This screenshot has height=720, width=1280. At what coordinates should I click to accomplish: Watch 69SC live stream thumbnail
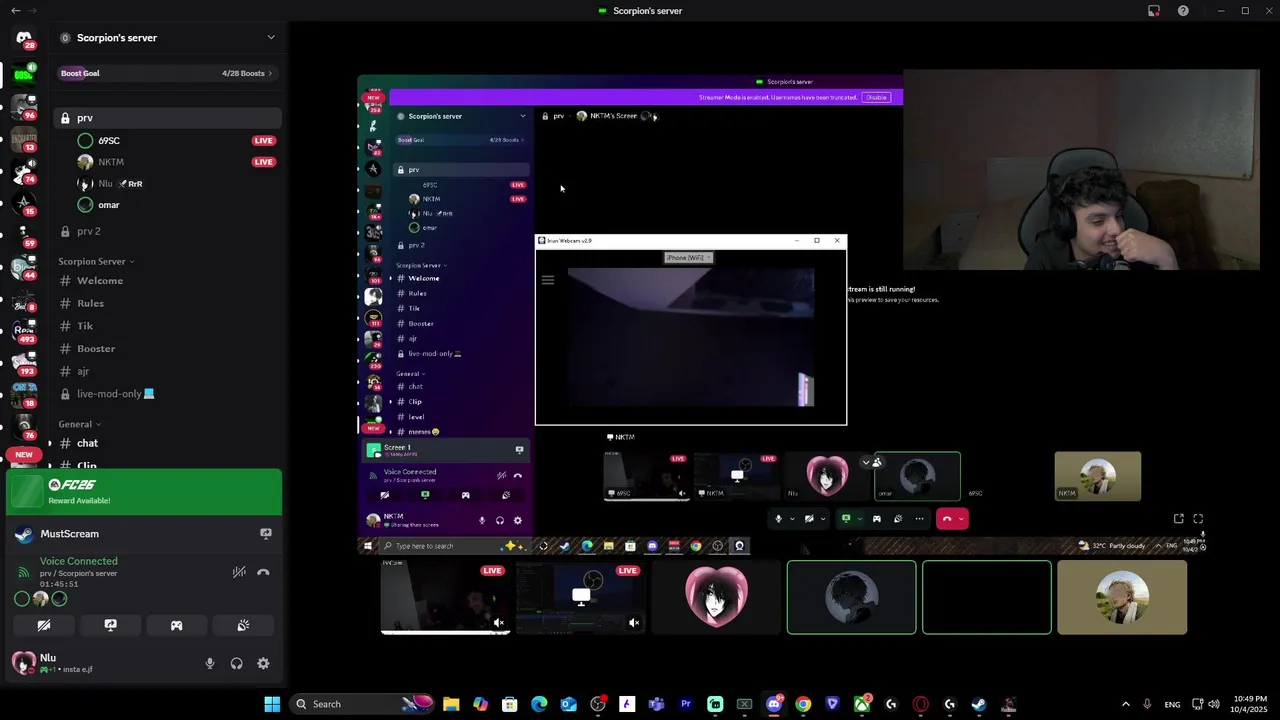[x=446, y=597]
